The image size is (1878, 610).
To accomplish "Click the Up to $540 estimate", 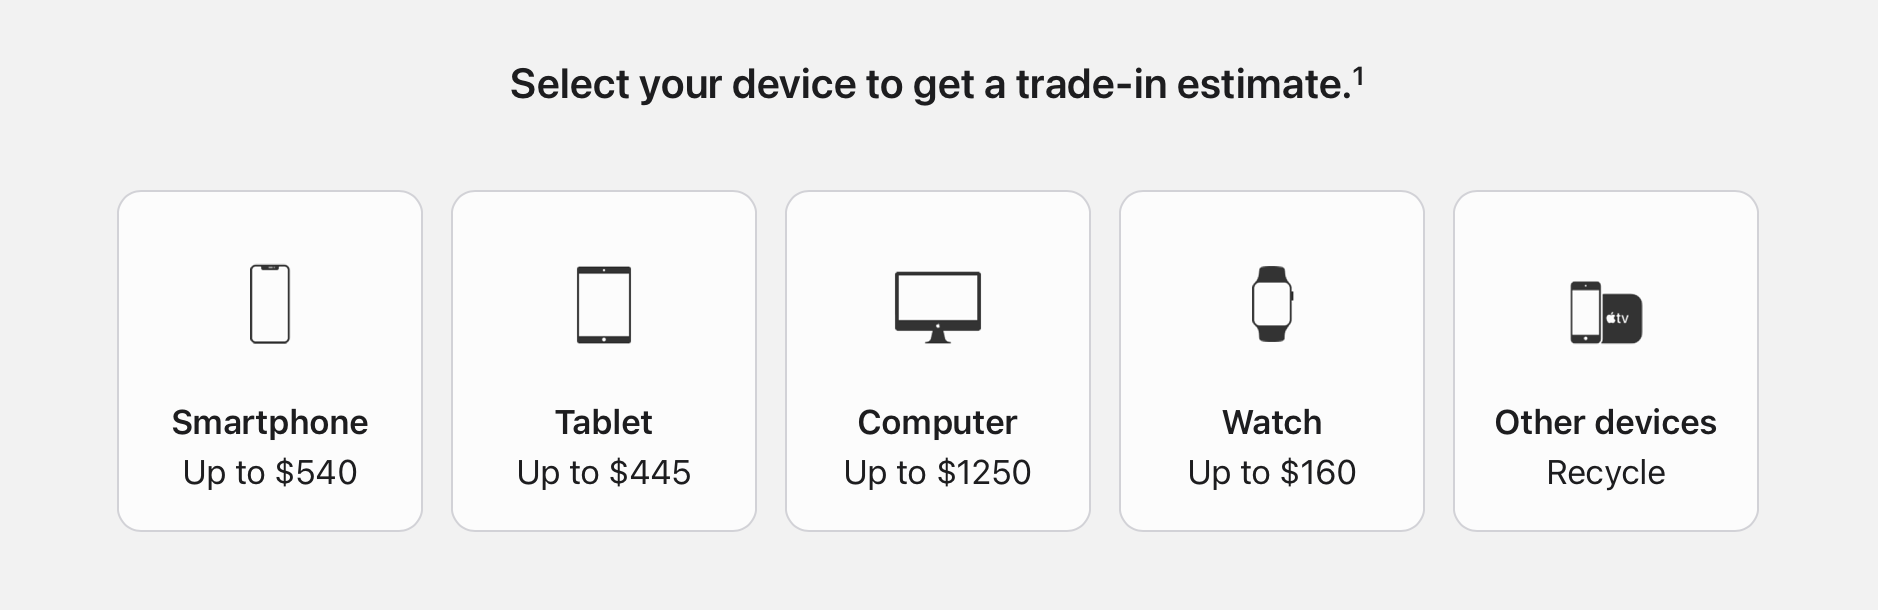I will pyautogui.click(x=270, y=472).
